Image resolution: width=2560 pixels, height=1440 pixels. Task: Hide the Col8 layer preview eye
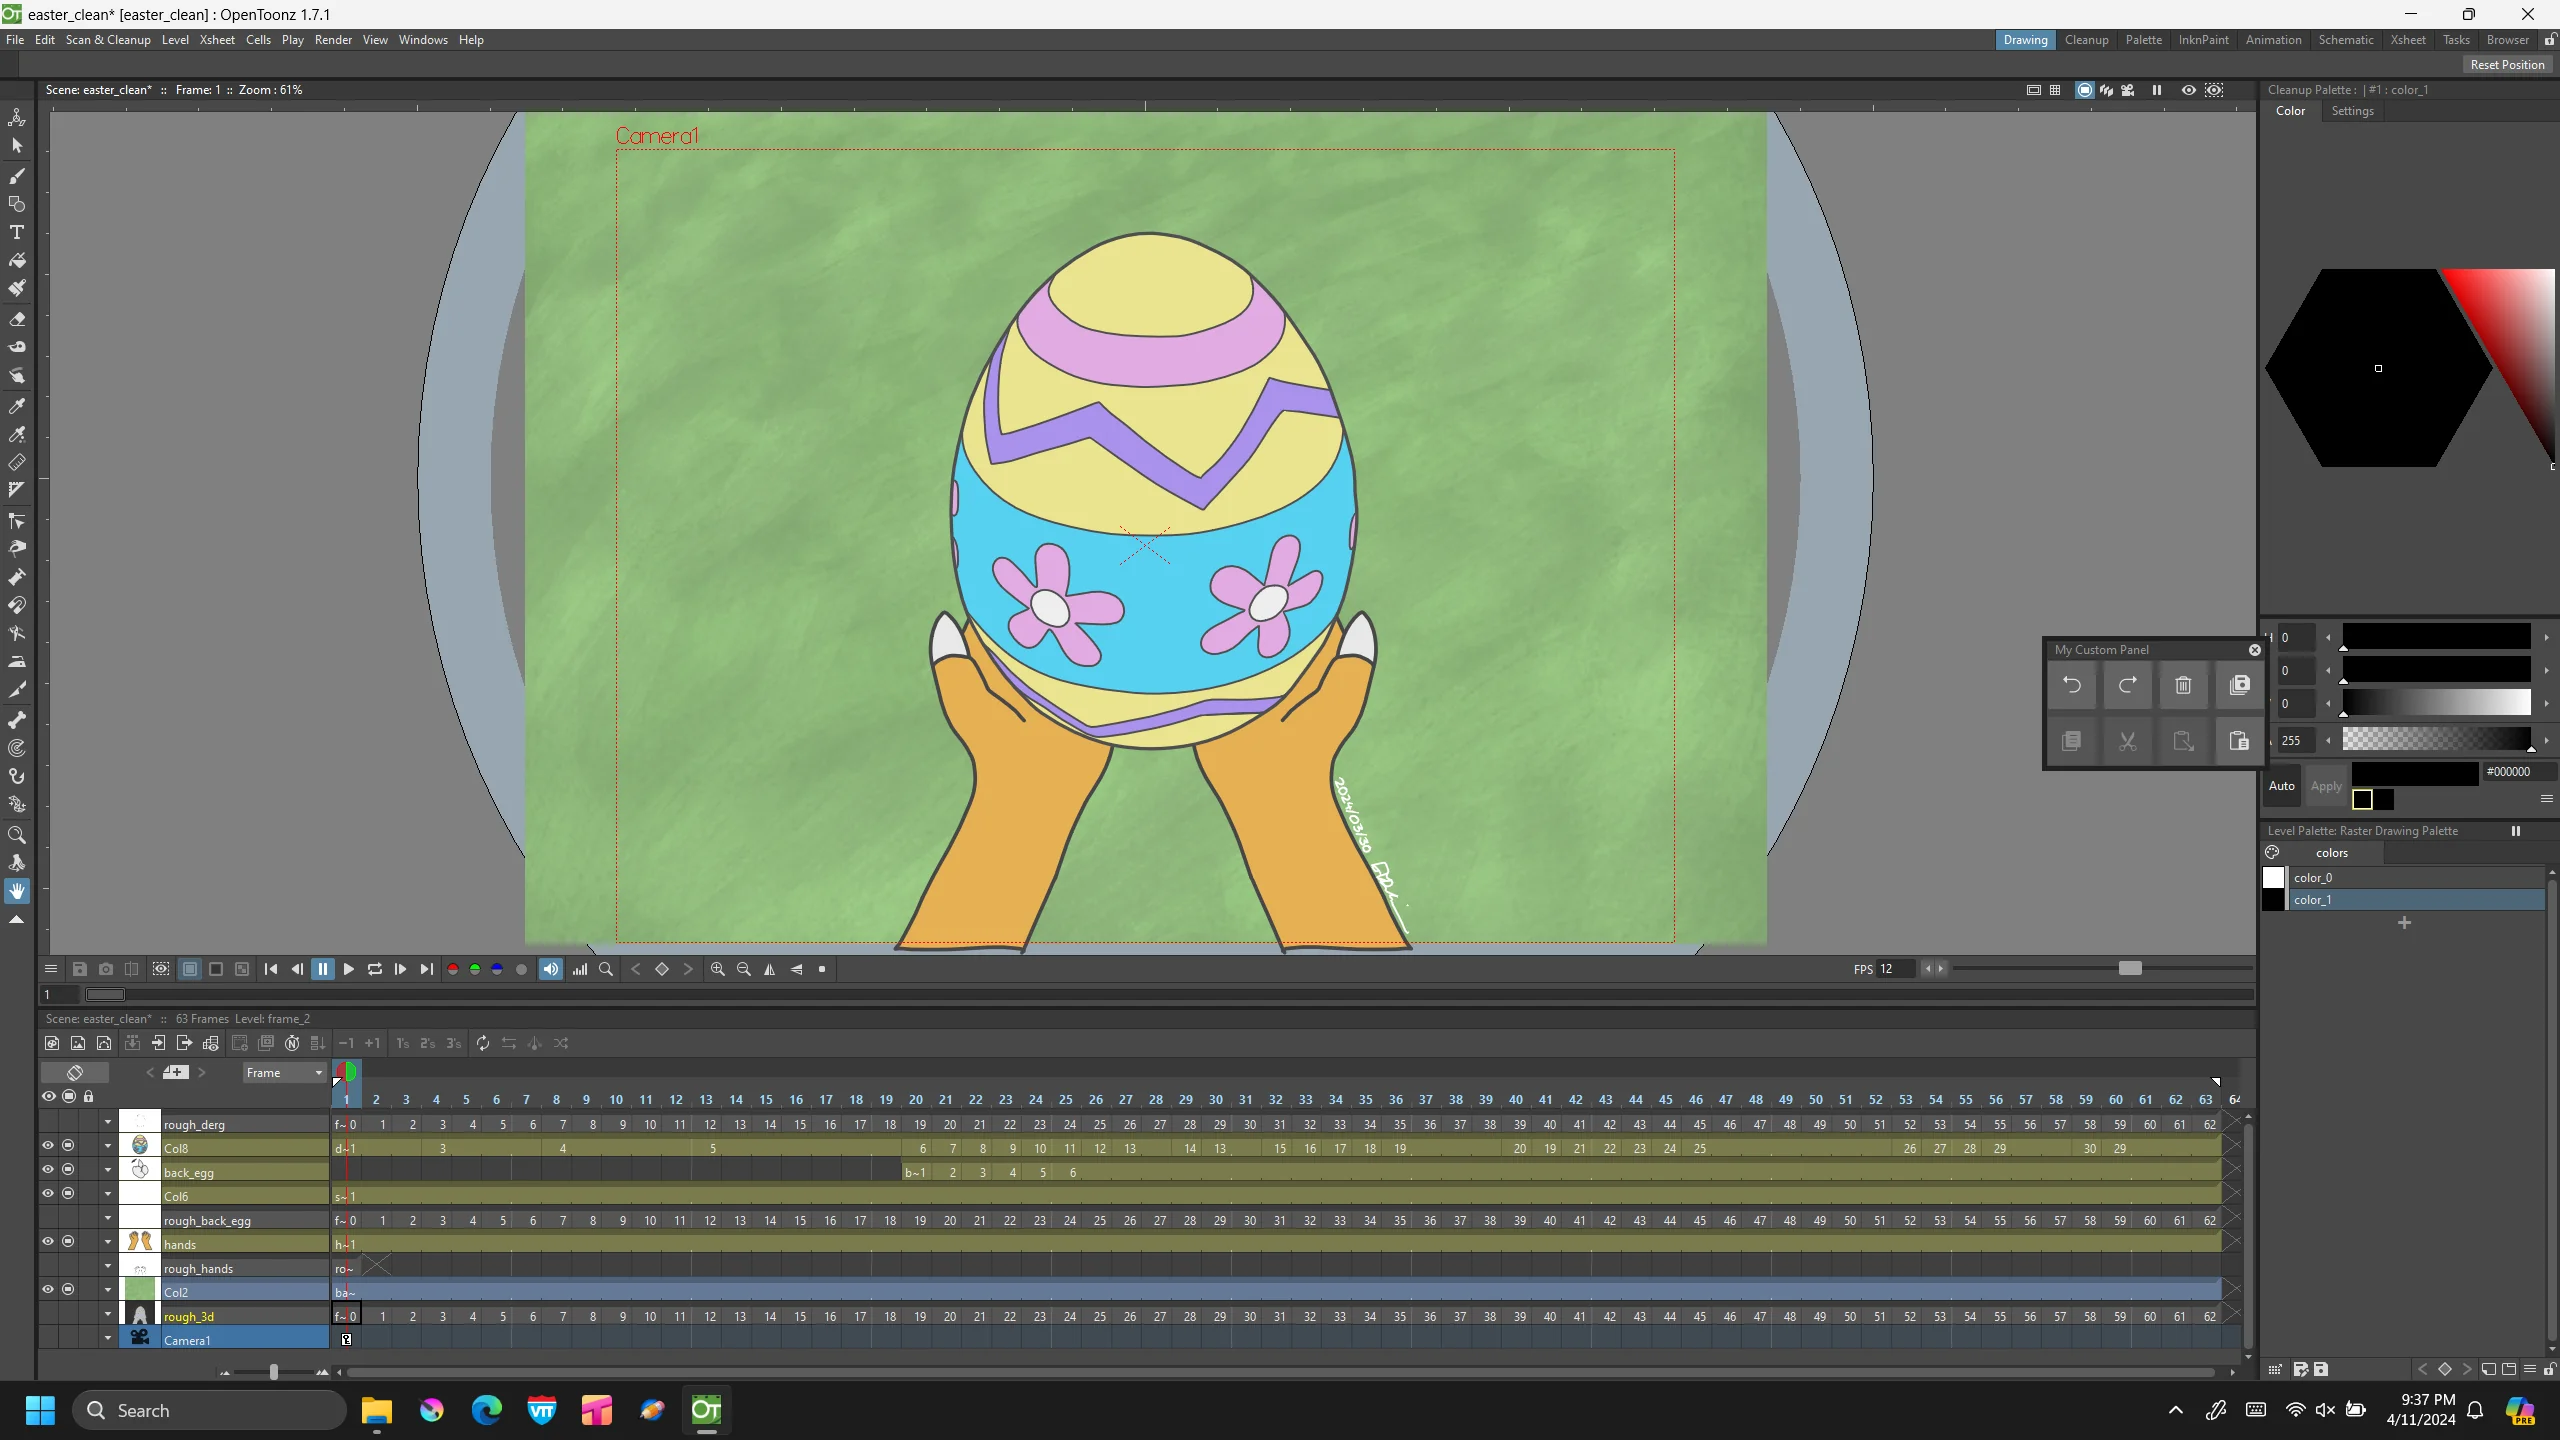click(48, 1145)
